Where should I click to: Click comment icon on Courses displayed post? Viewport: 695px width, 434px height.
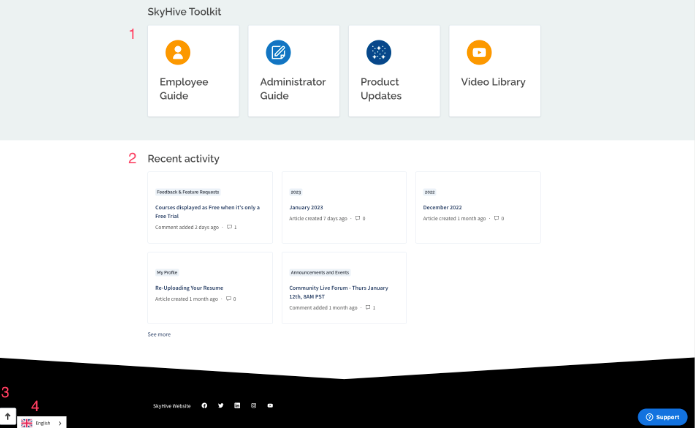[x=229, y=227]
